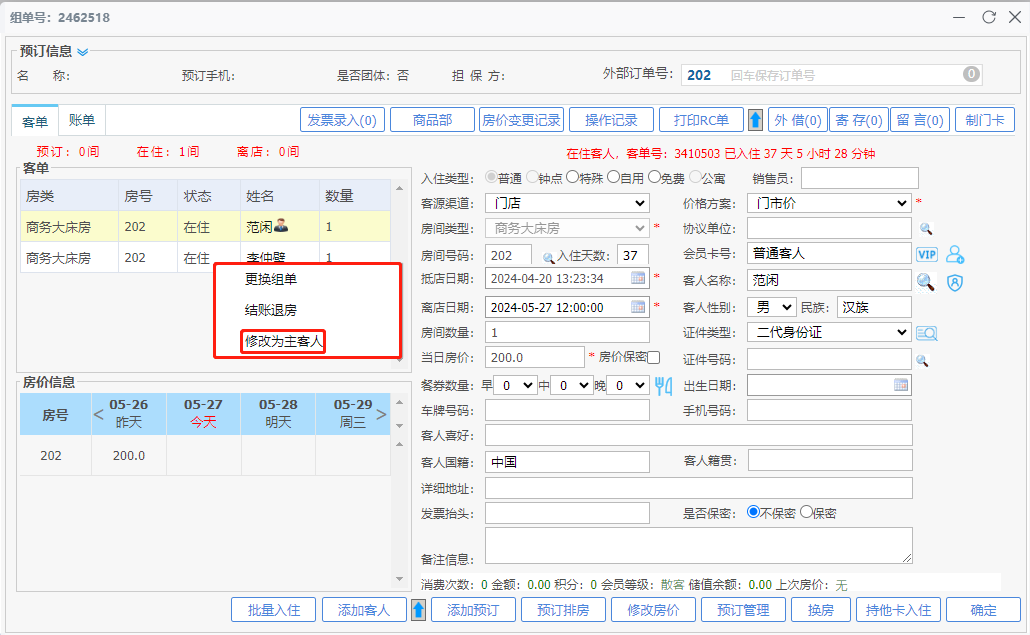Image resolution: width=1030 pixels, height=635 pixels.
Task: Click the 手机号码 input field
Action: 829,410
